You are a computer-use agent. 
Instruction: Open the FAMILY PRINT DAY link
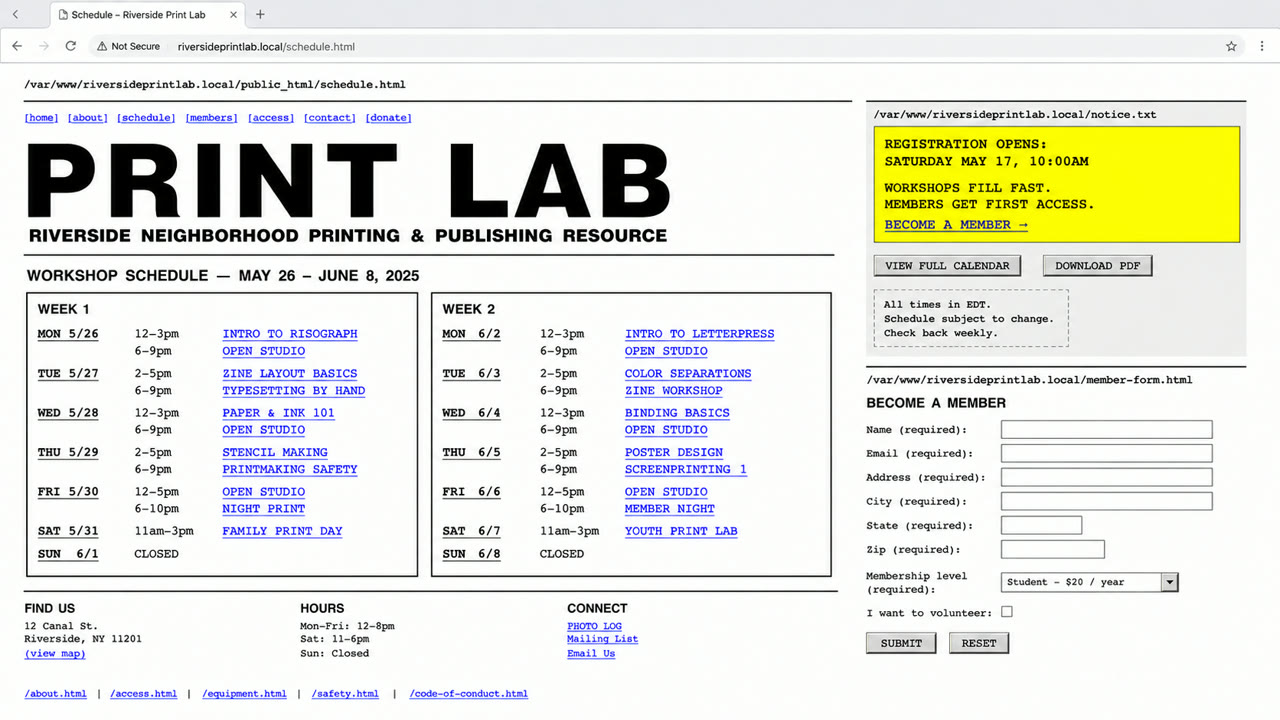point(282,531)
